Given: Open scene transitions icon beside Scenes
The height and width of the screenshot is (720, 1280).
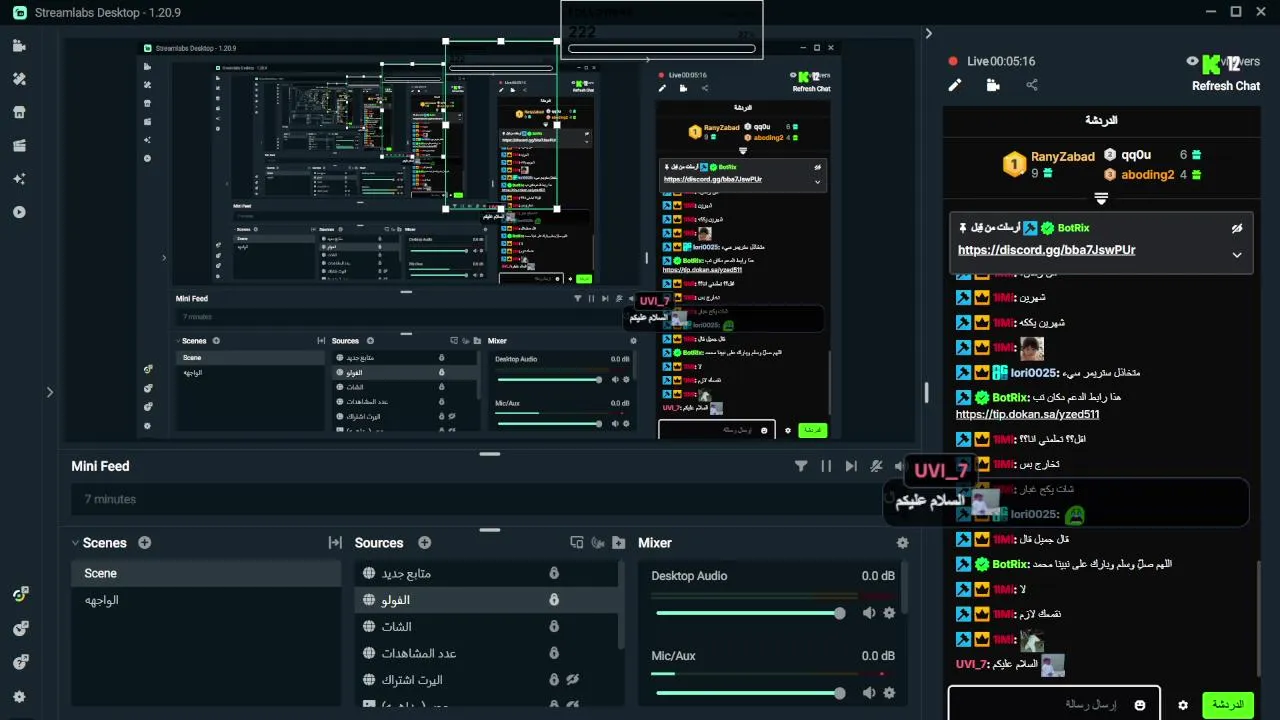Looking at the screenshot, I should pos(335,543).
